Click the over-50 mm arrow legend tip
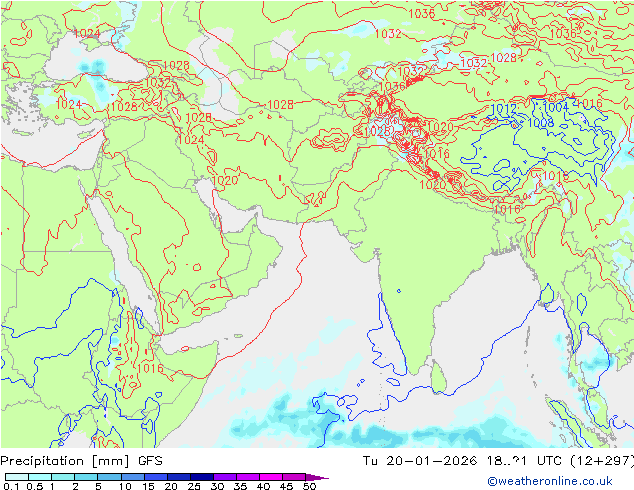Screen dimensions: 634x490 click(x=316, y=477)
